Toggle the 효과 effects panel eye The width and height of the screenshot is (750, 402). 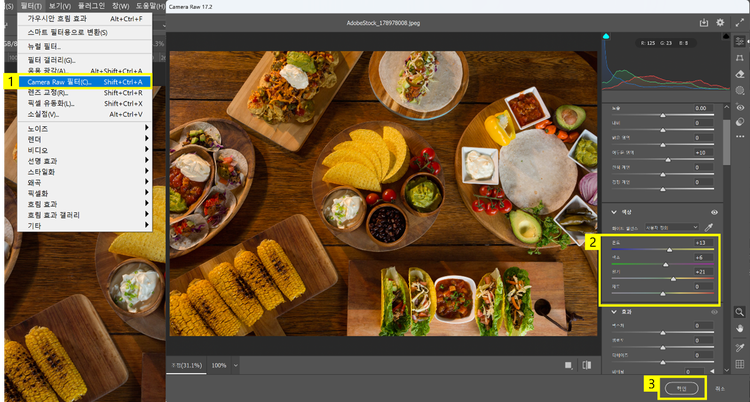pos(714,312)
